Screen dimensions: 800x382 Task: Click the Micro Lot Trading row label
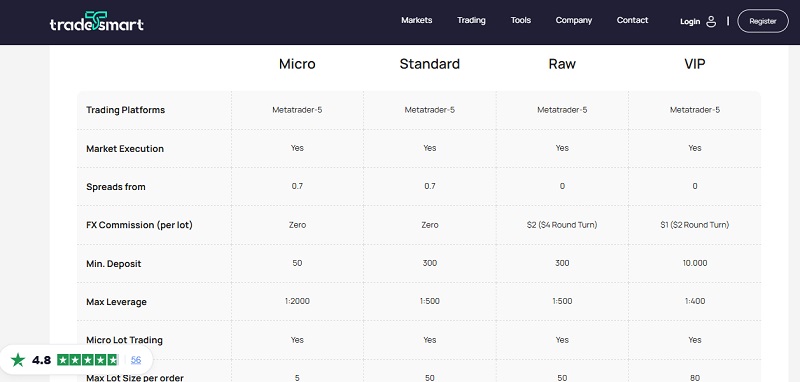(x=124, y=340)
